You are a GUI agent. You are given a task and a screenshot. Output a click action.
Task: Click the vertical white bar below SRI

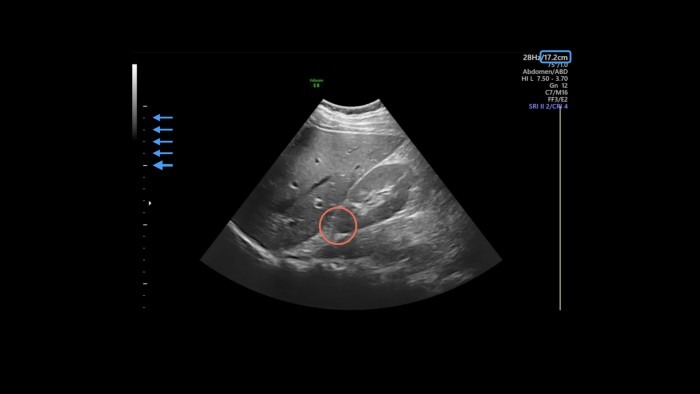pos(560,208)
